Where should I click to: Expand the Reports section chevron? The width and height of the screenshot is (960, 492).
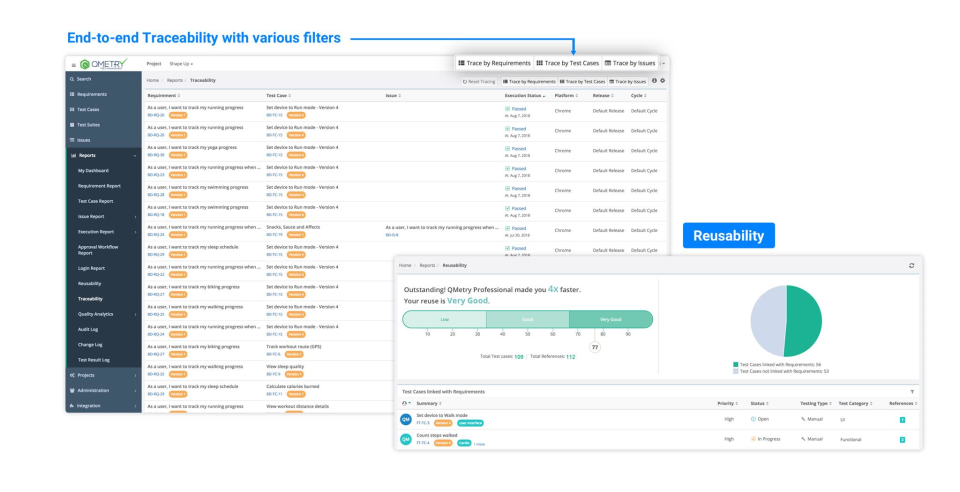135,156
